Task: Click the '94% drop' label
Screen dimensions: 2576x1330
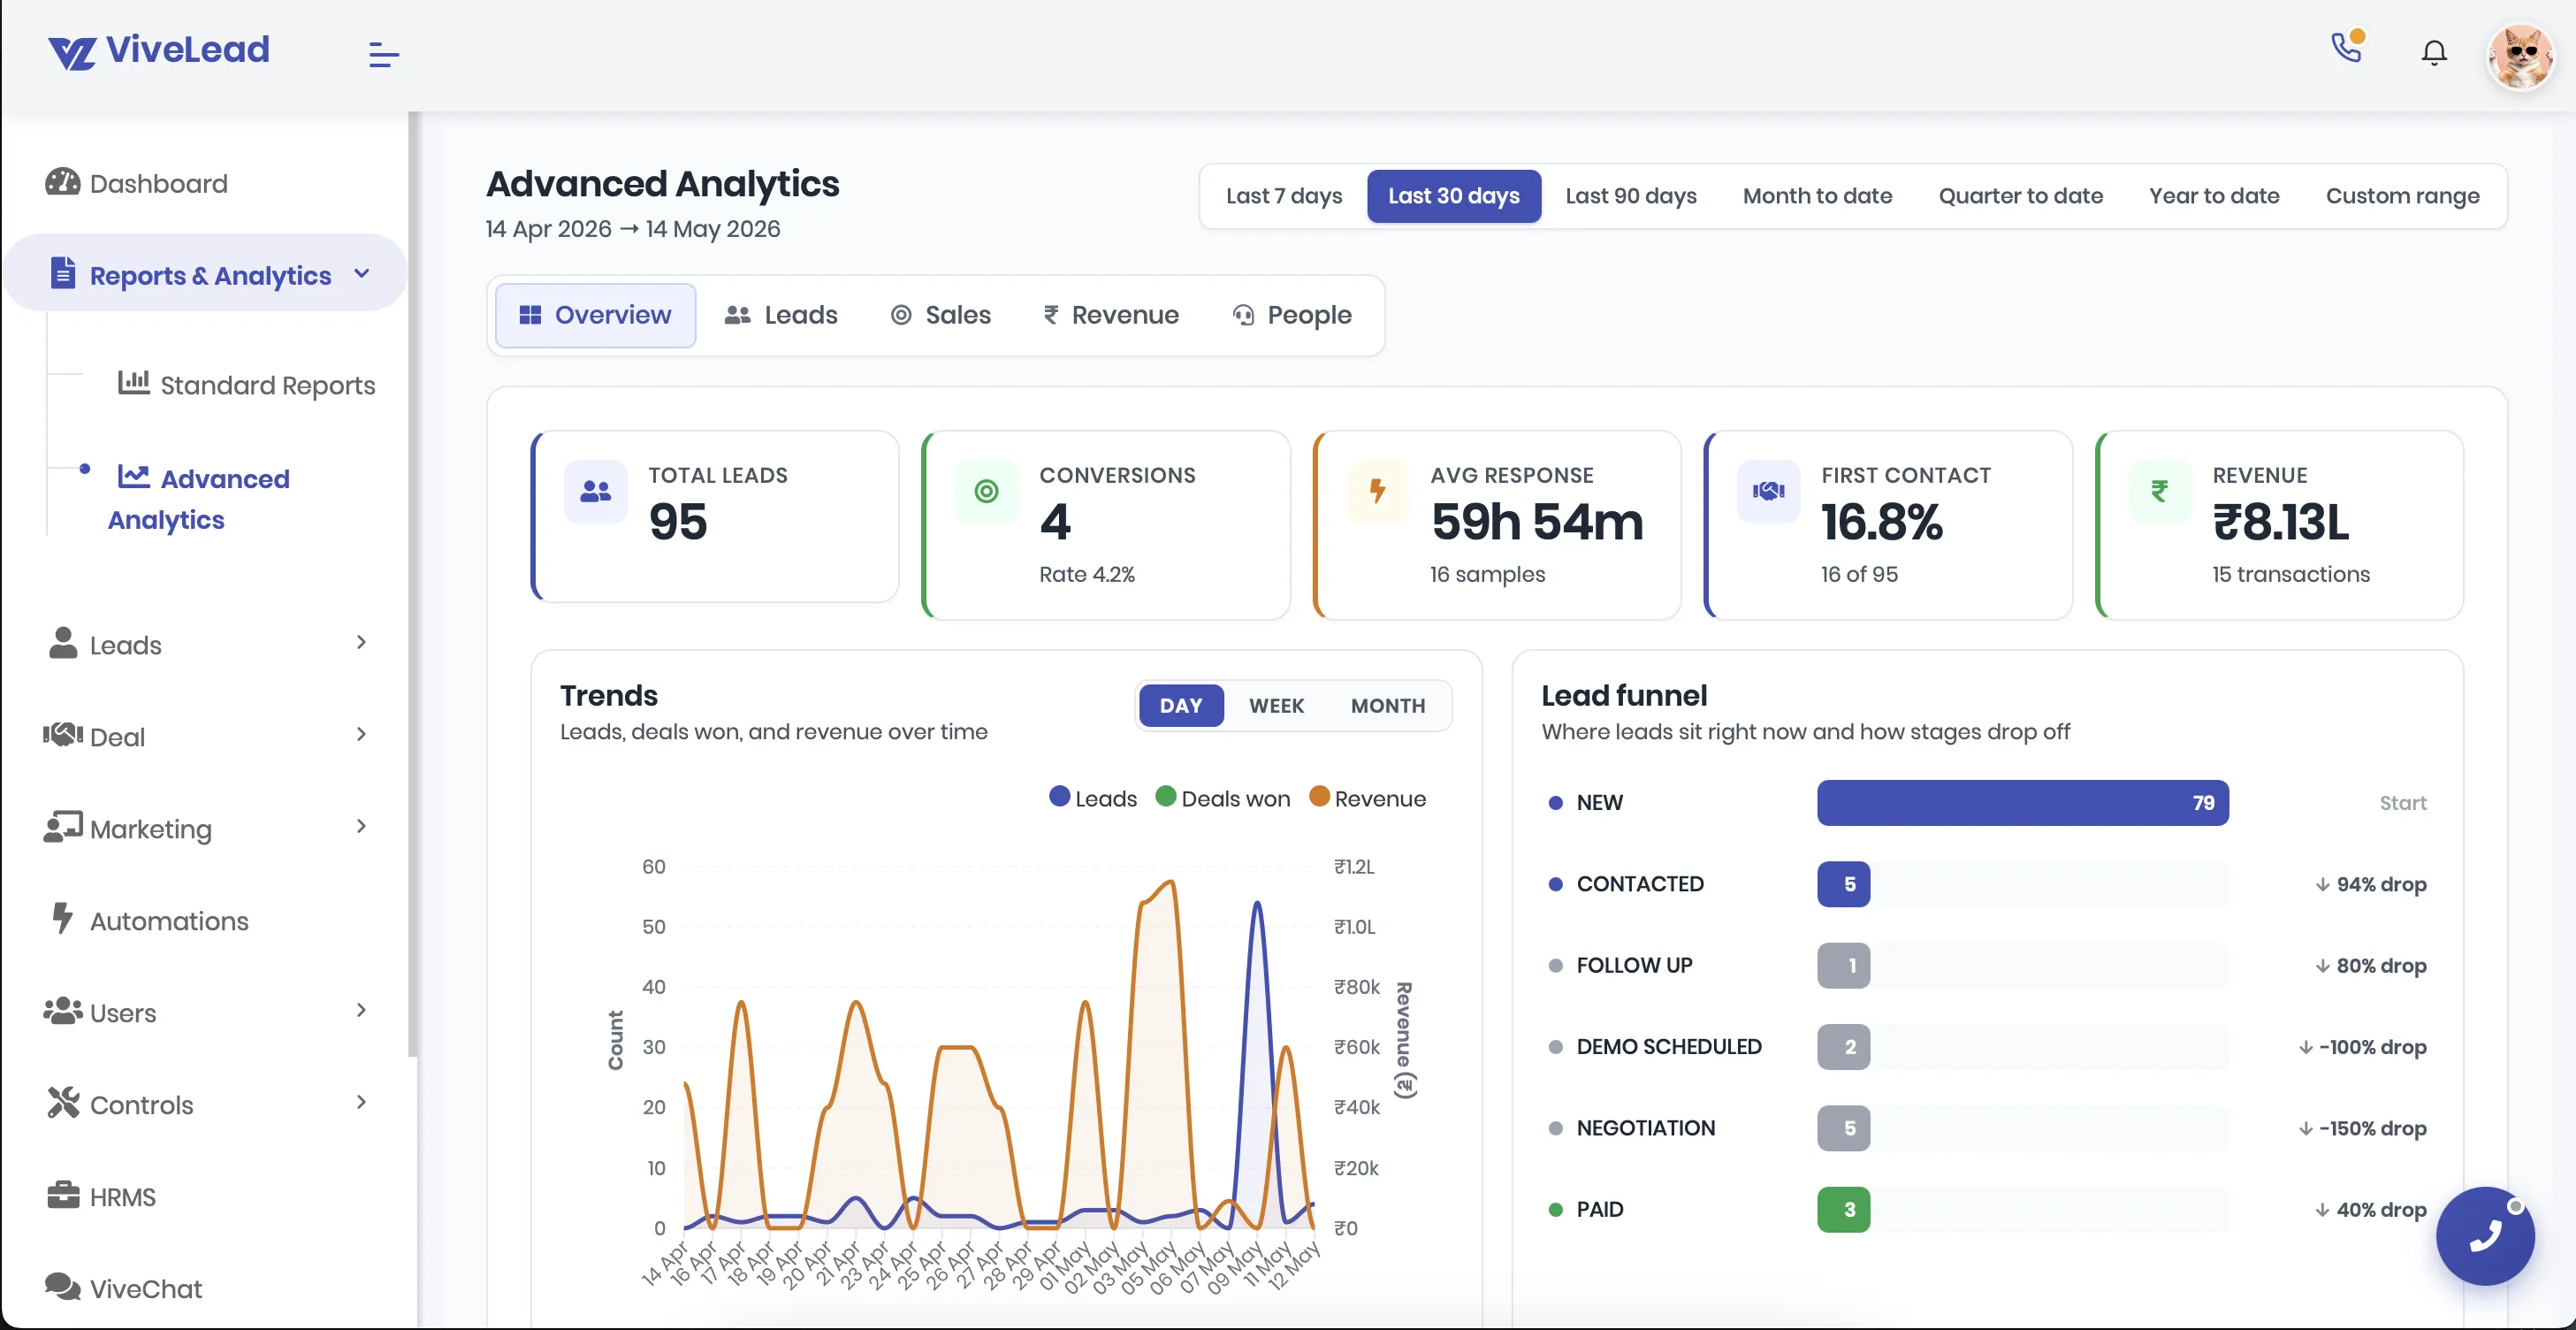Action: point(2370,884)
